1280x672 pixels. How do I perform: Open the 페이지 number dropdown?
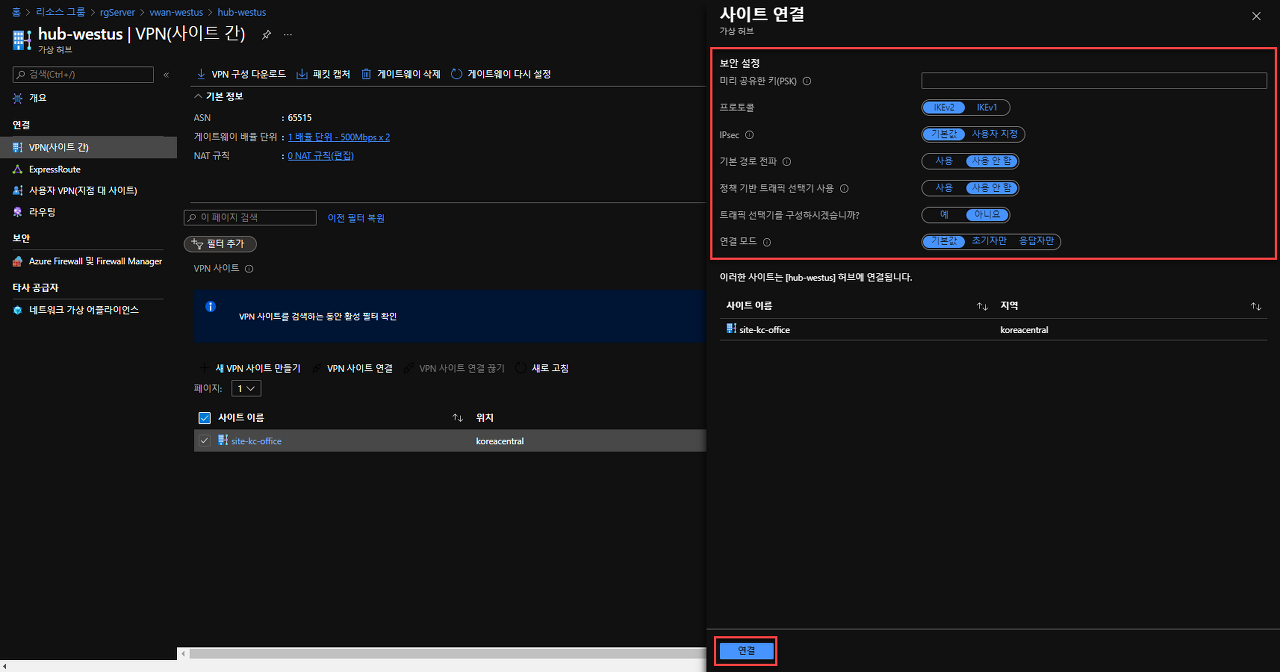(x=246, y=388)
